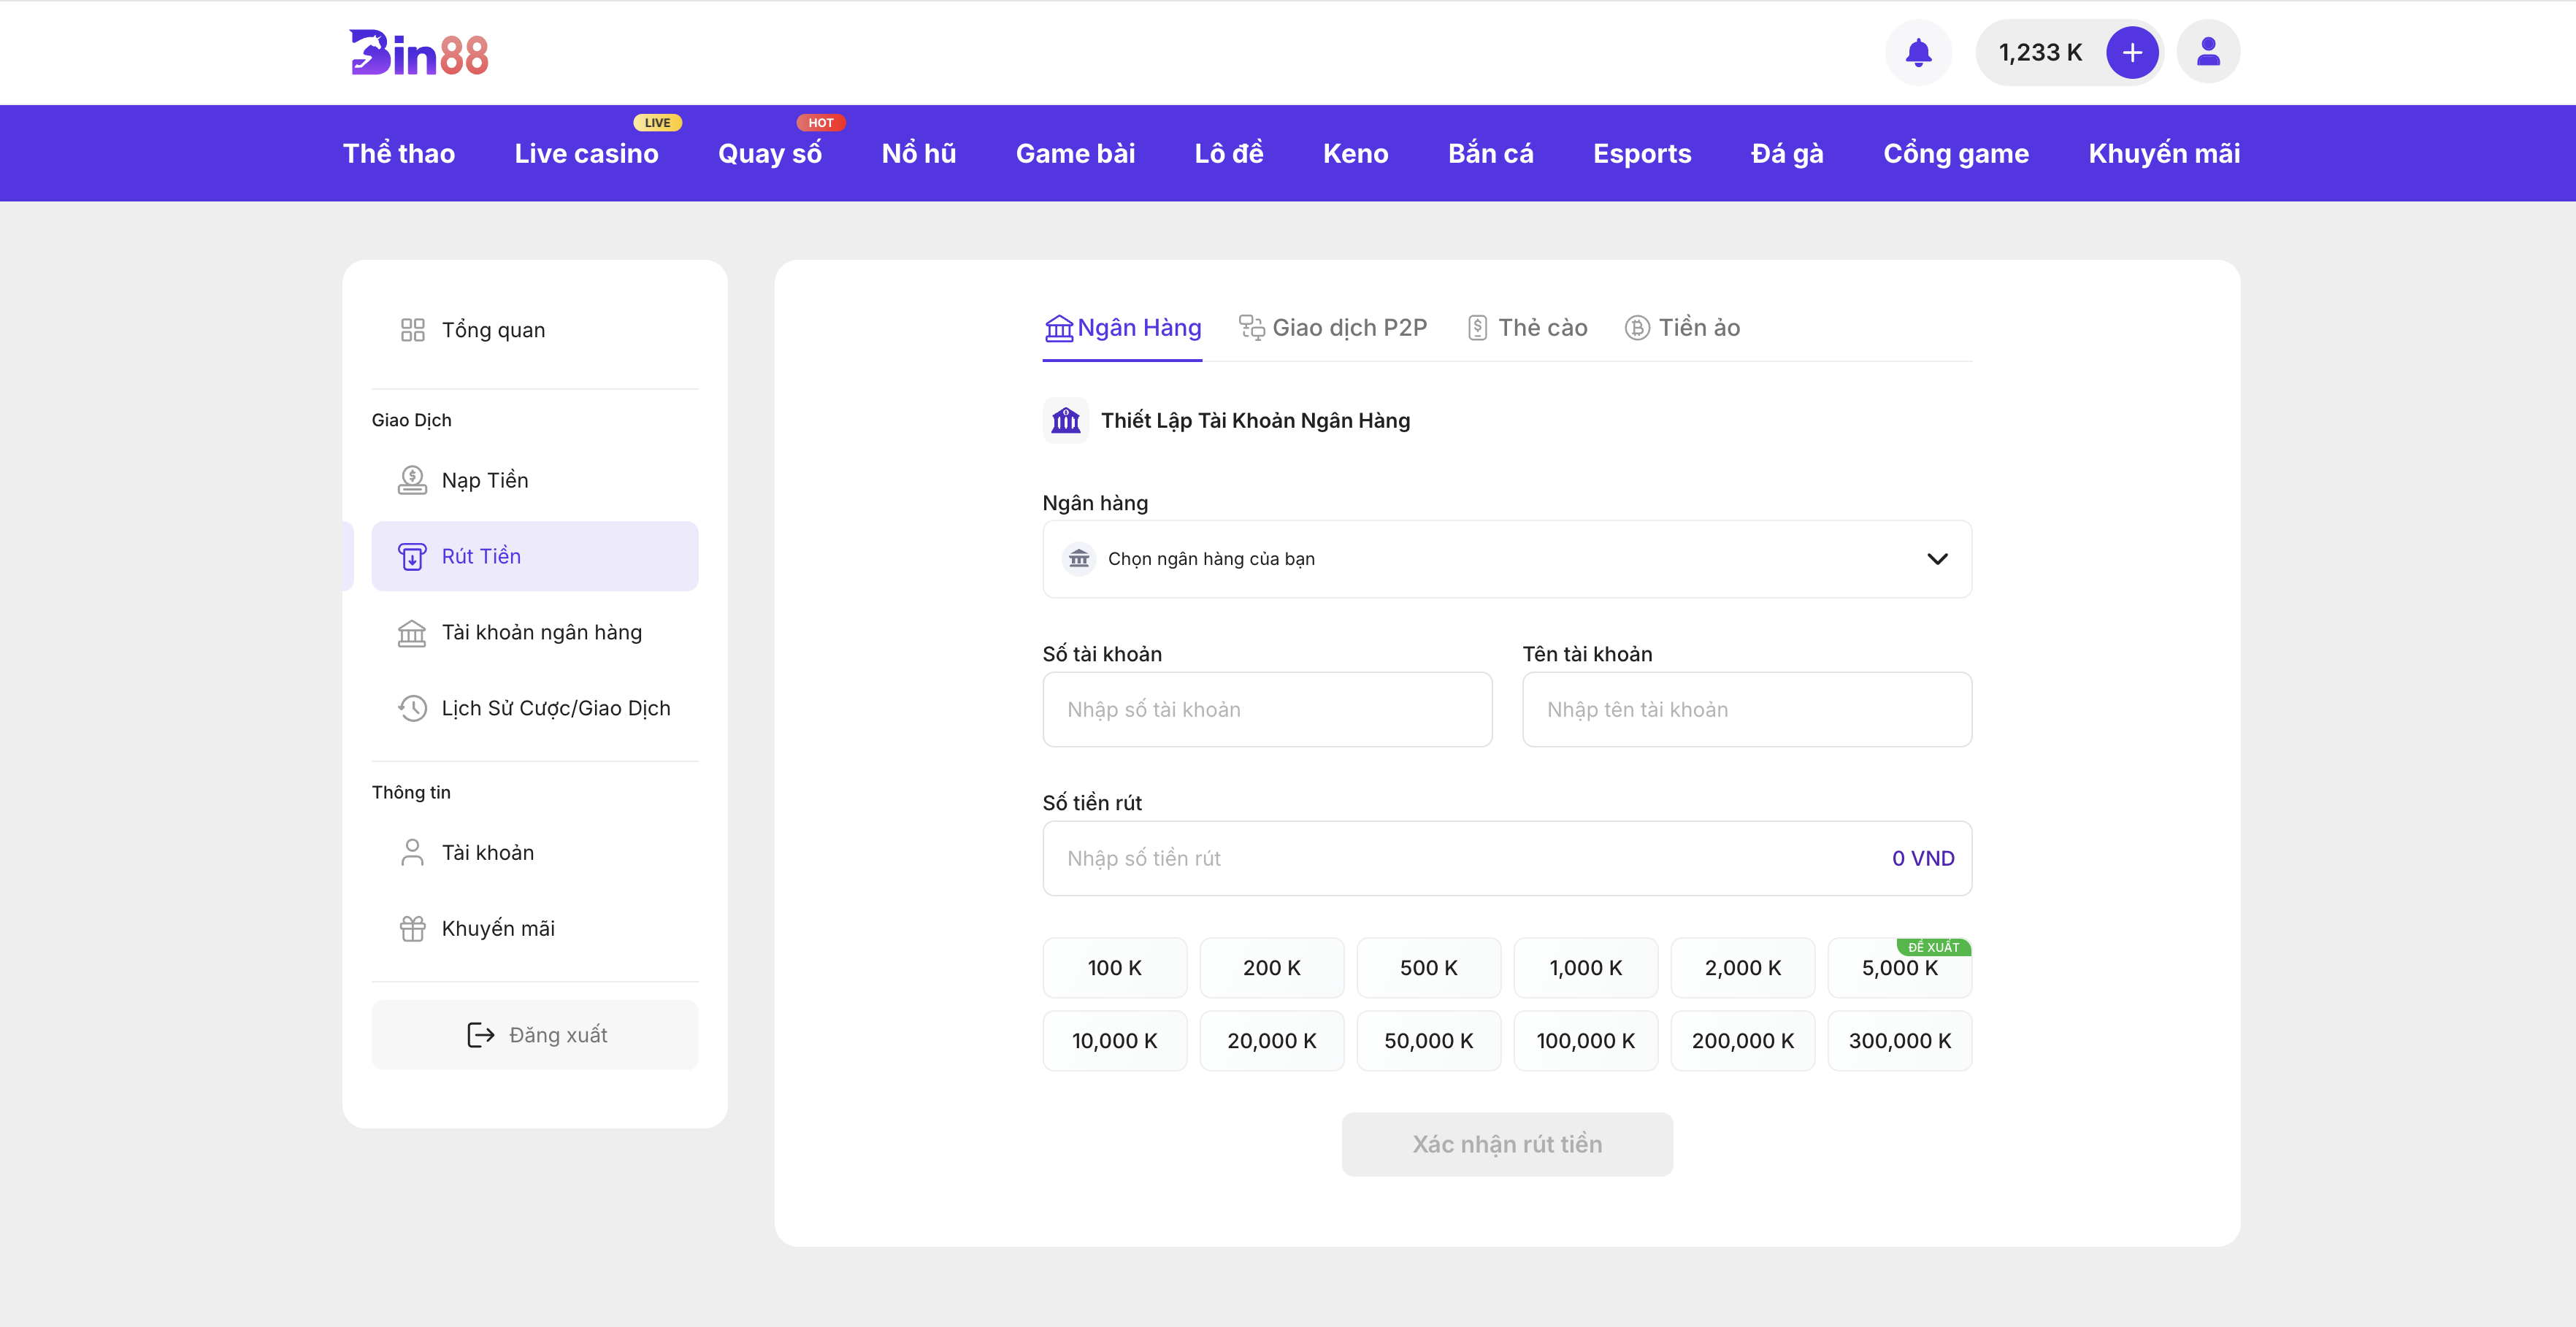Select the 300,000 K amount
The width and height of the screenshot is (2576, 1327).
click(x=1899, y=1040)
